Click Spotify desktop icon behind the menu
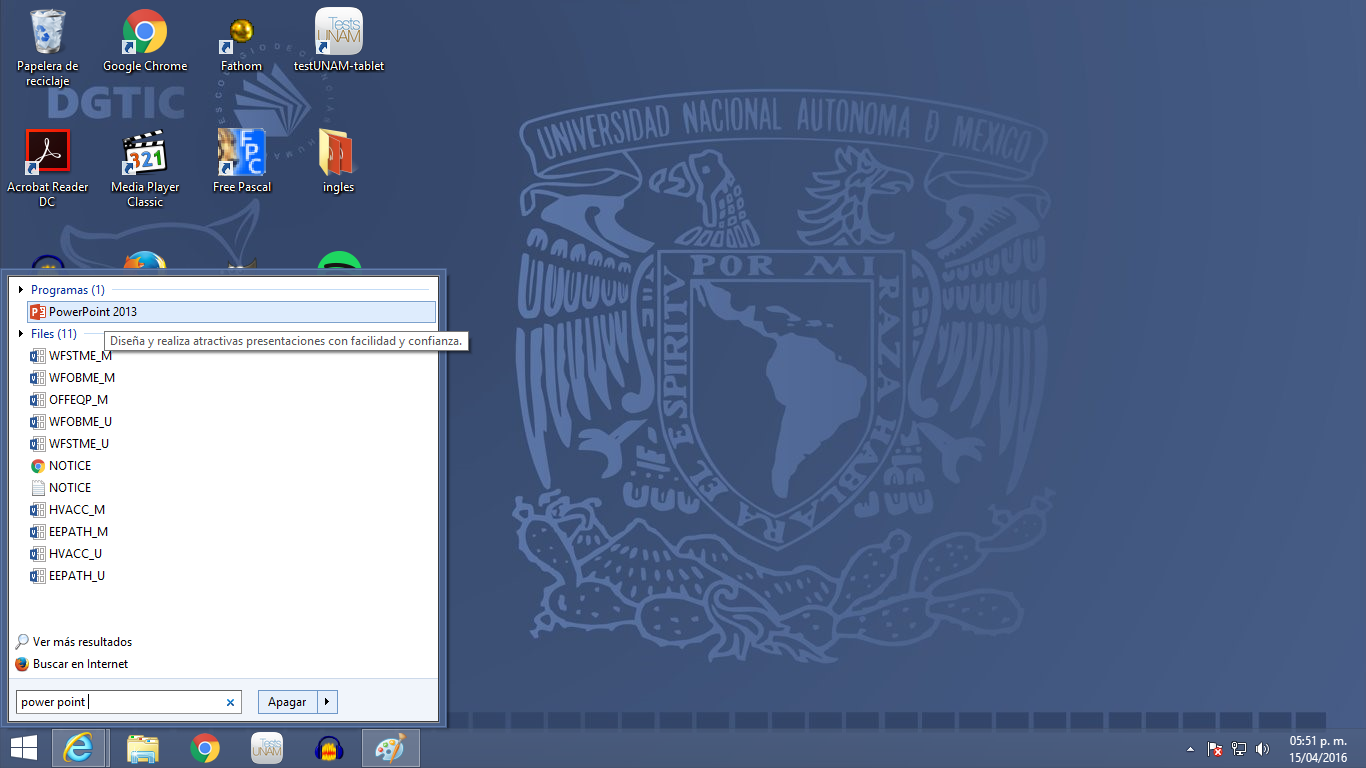This screenshot has height=768, width=1366. click(x=339, y=261)
